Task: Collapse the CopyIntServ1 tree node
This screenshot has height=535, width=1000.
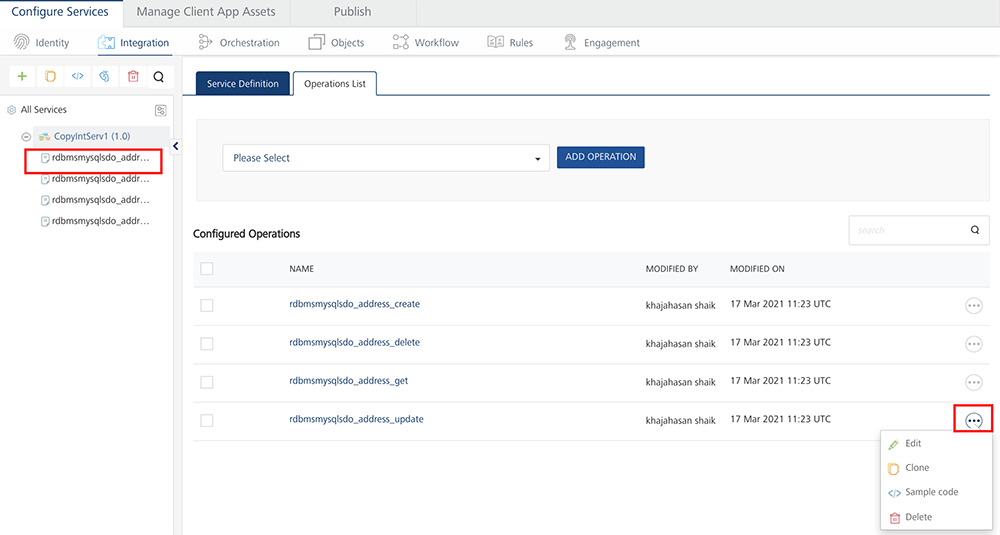Action: [x=26, y=136]
